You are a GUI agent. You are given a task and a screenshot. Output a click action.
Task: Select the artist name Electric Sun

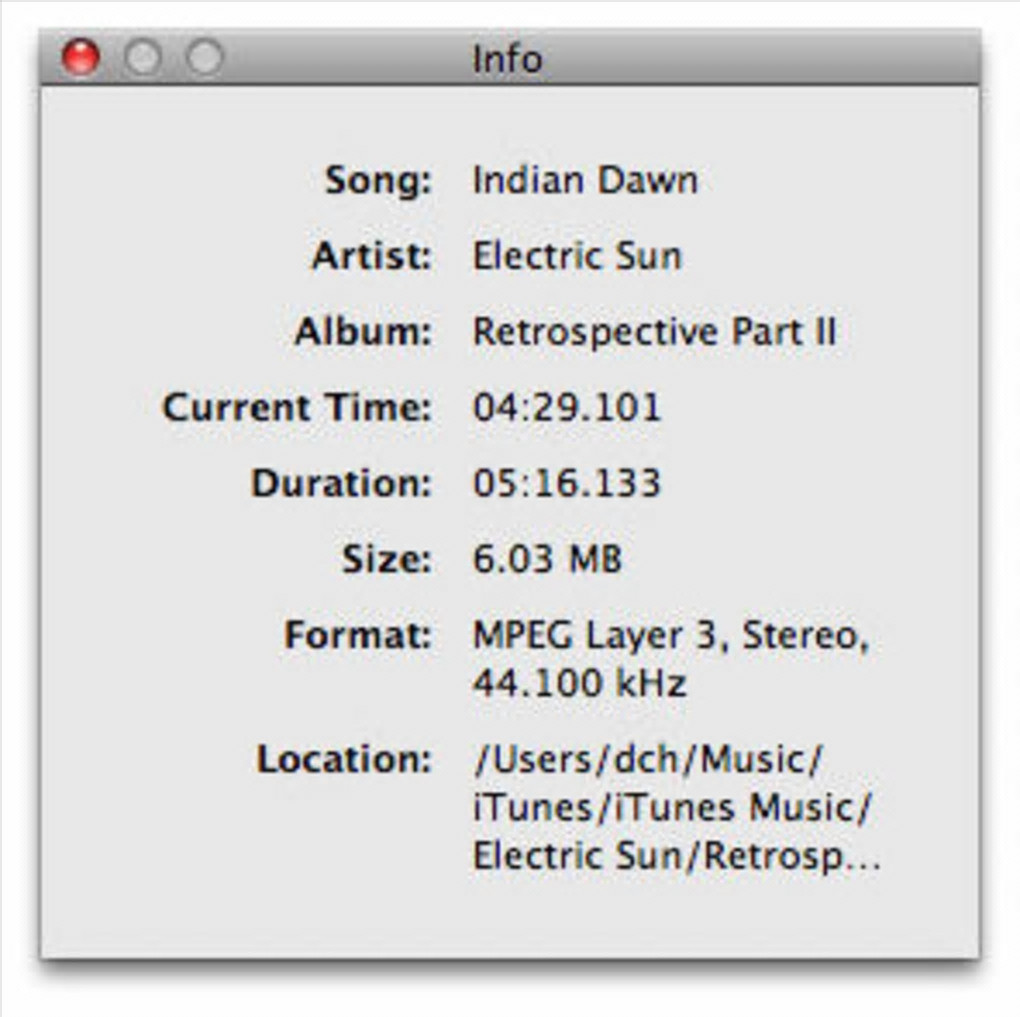pos(577,255)
